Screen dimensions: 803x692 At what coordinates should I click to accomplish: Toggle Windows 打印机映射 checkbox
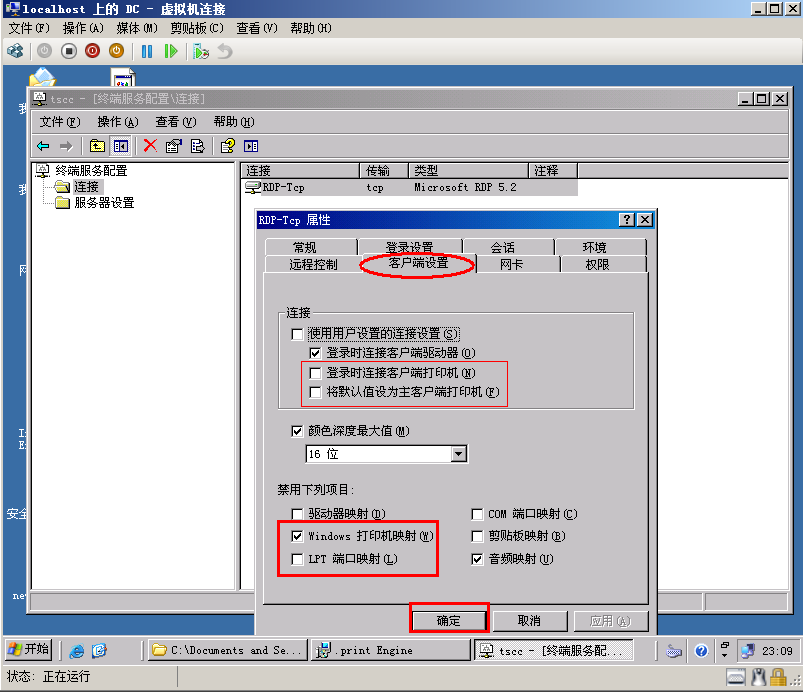(297, 536)
